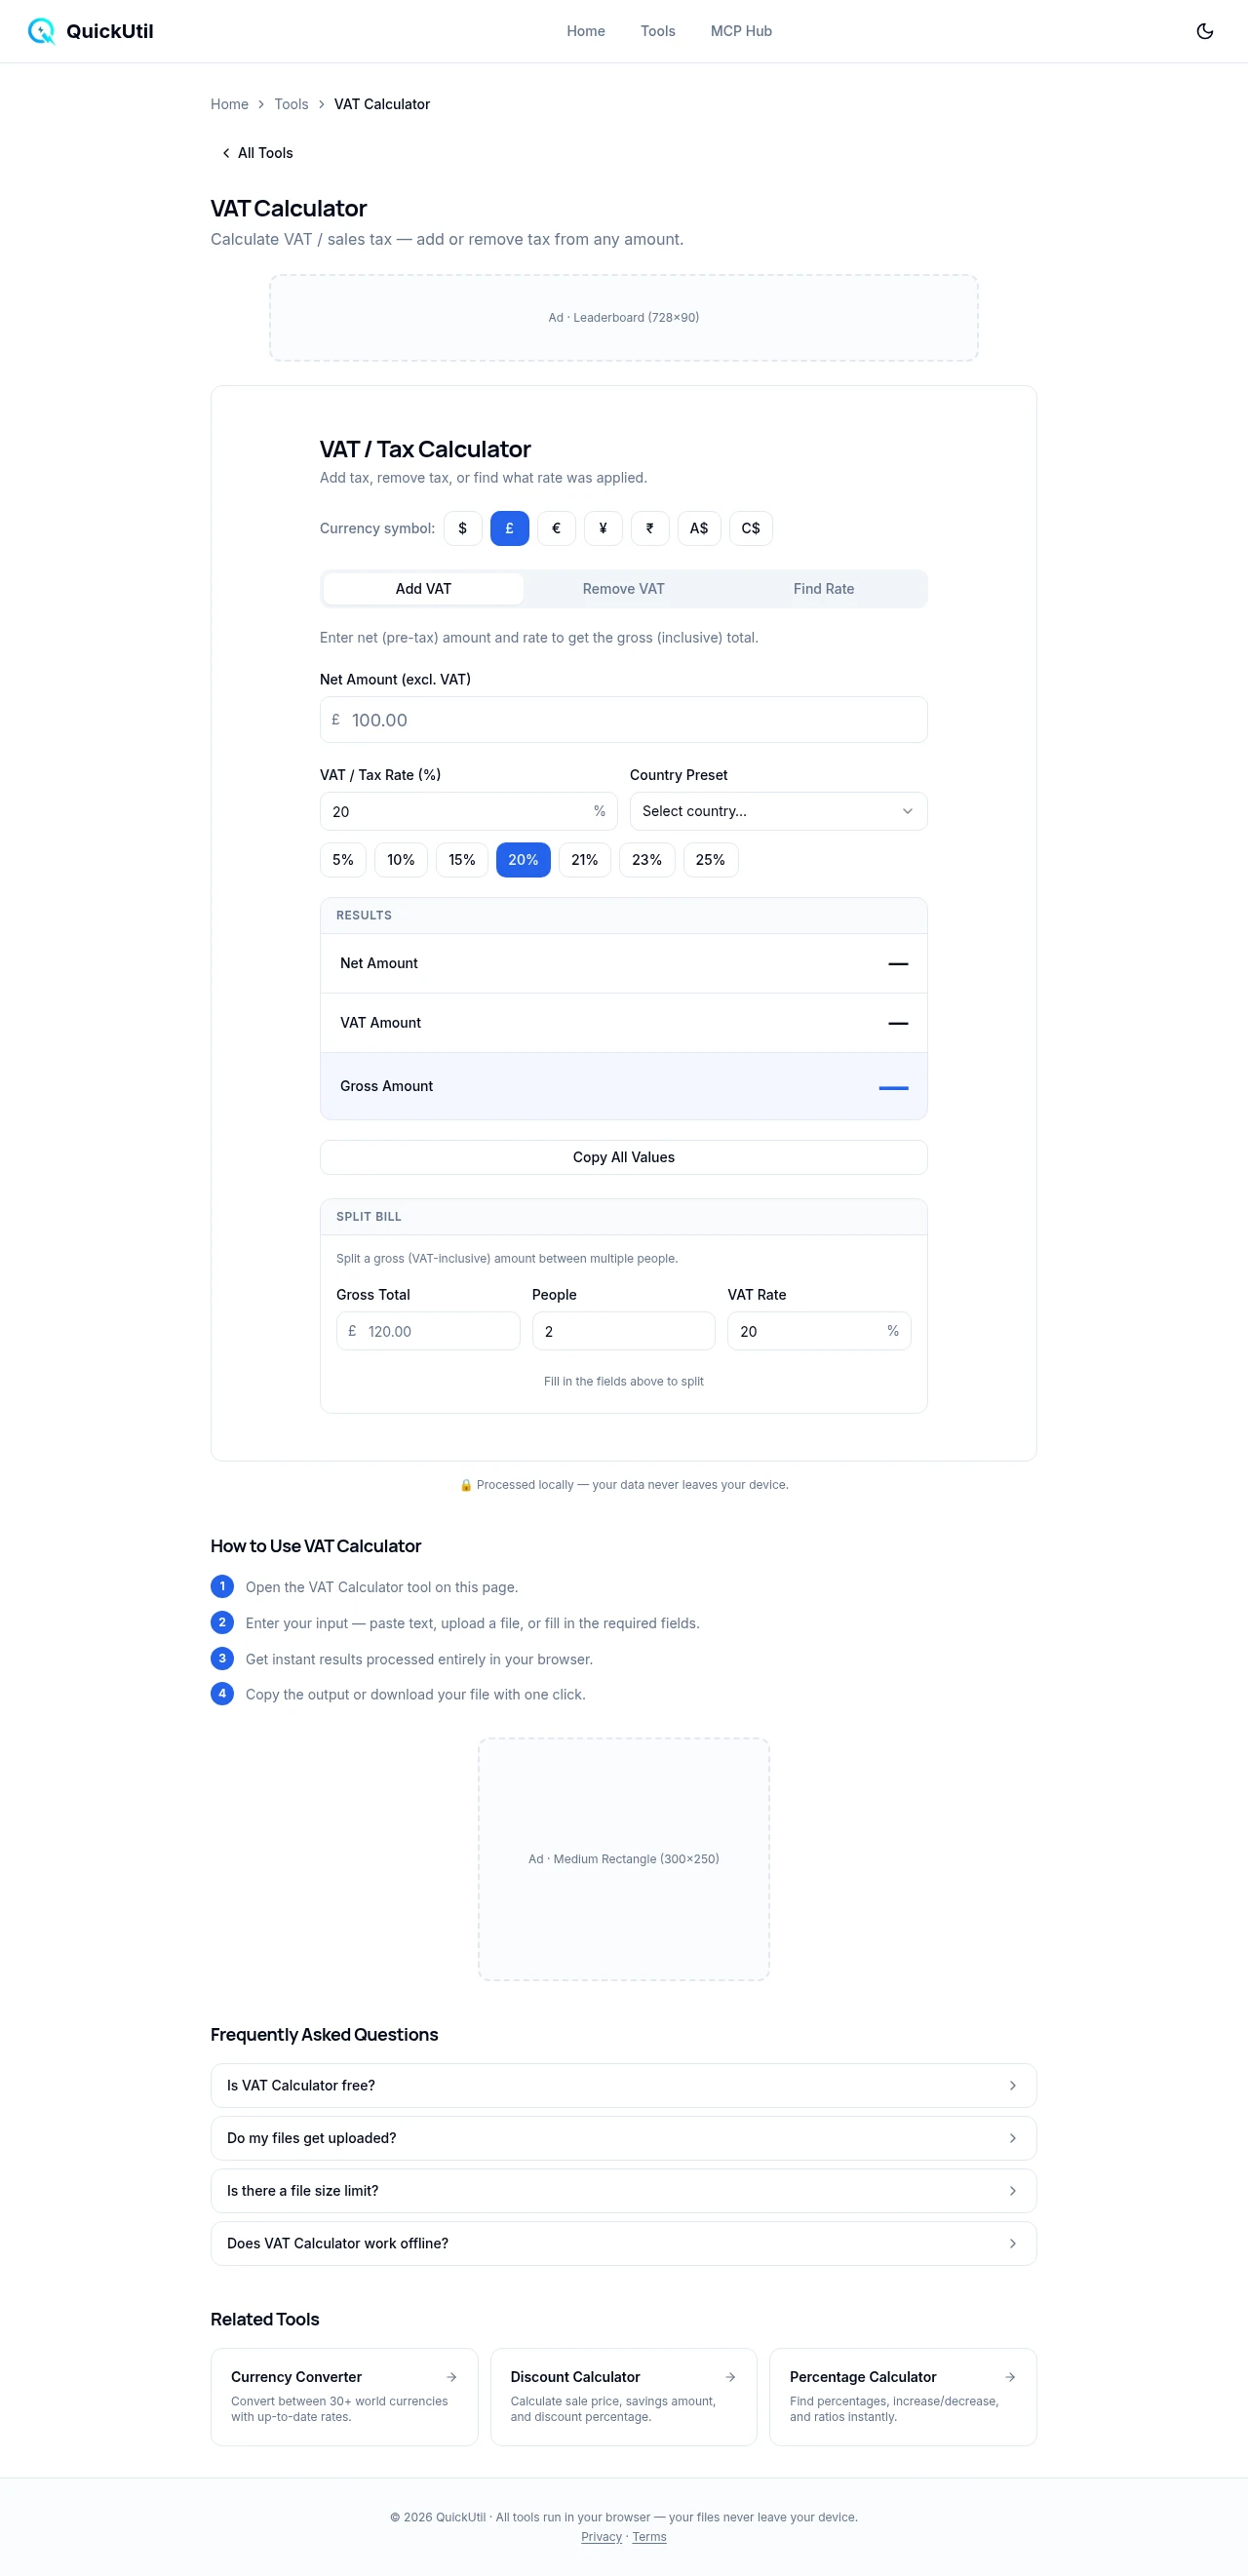Switch to the Remove VAT tab
Screen dimensions: 1248x2576
[x=623, y=589]
